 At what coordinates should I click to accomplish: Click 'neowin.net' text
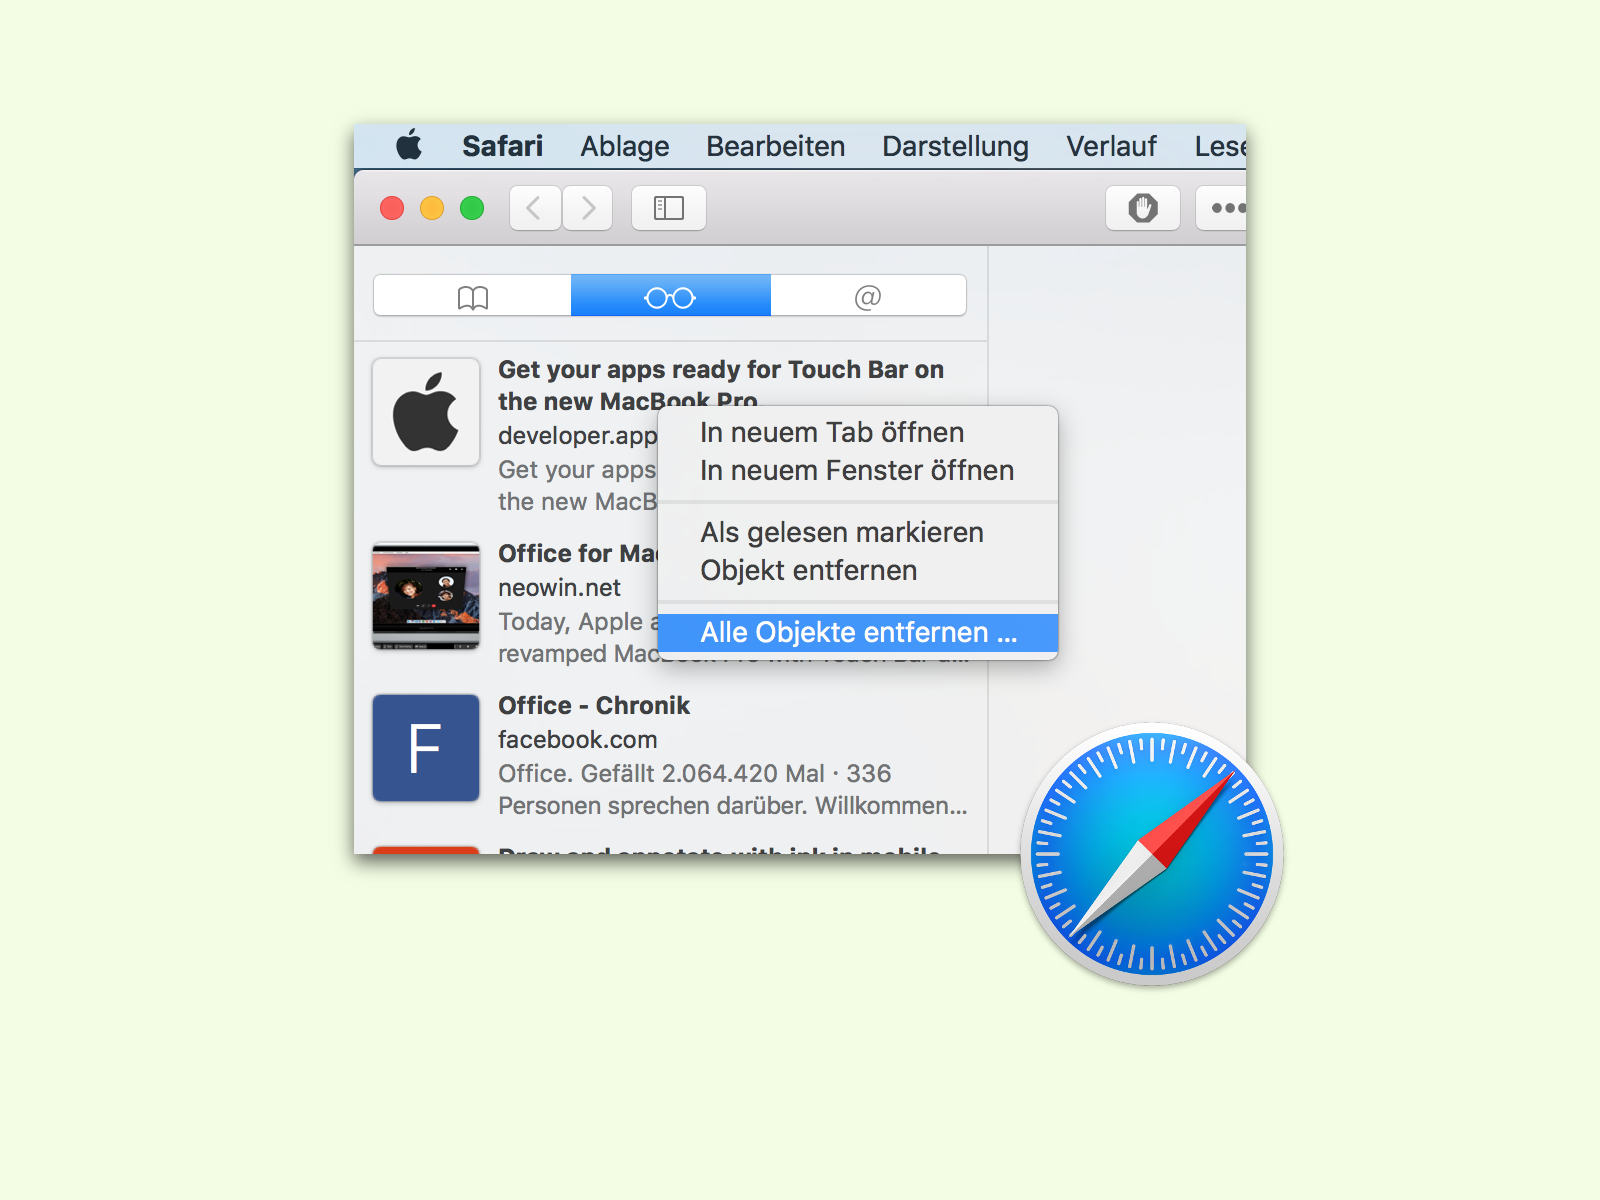click(560, 587)
